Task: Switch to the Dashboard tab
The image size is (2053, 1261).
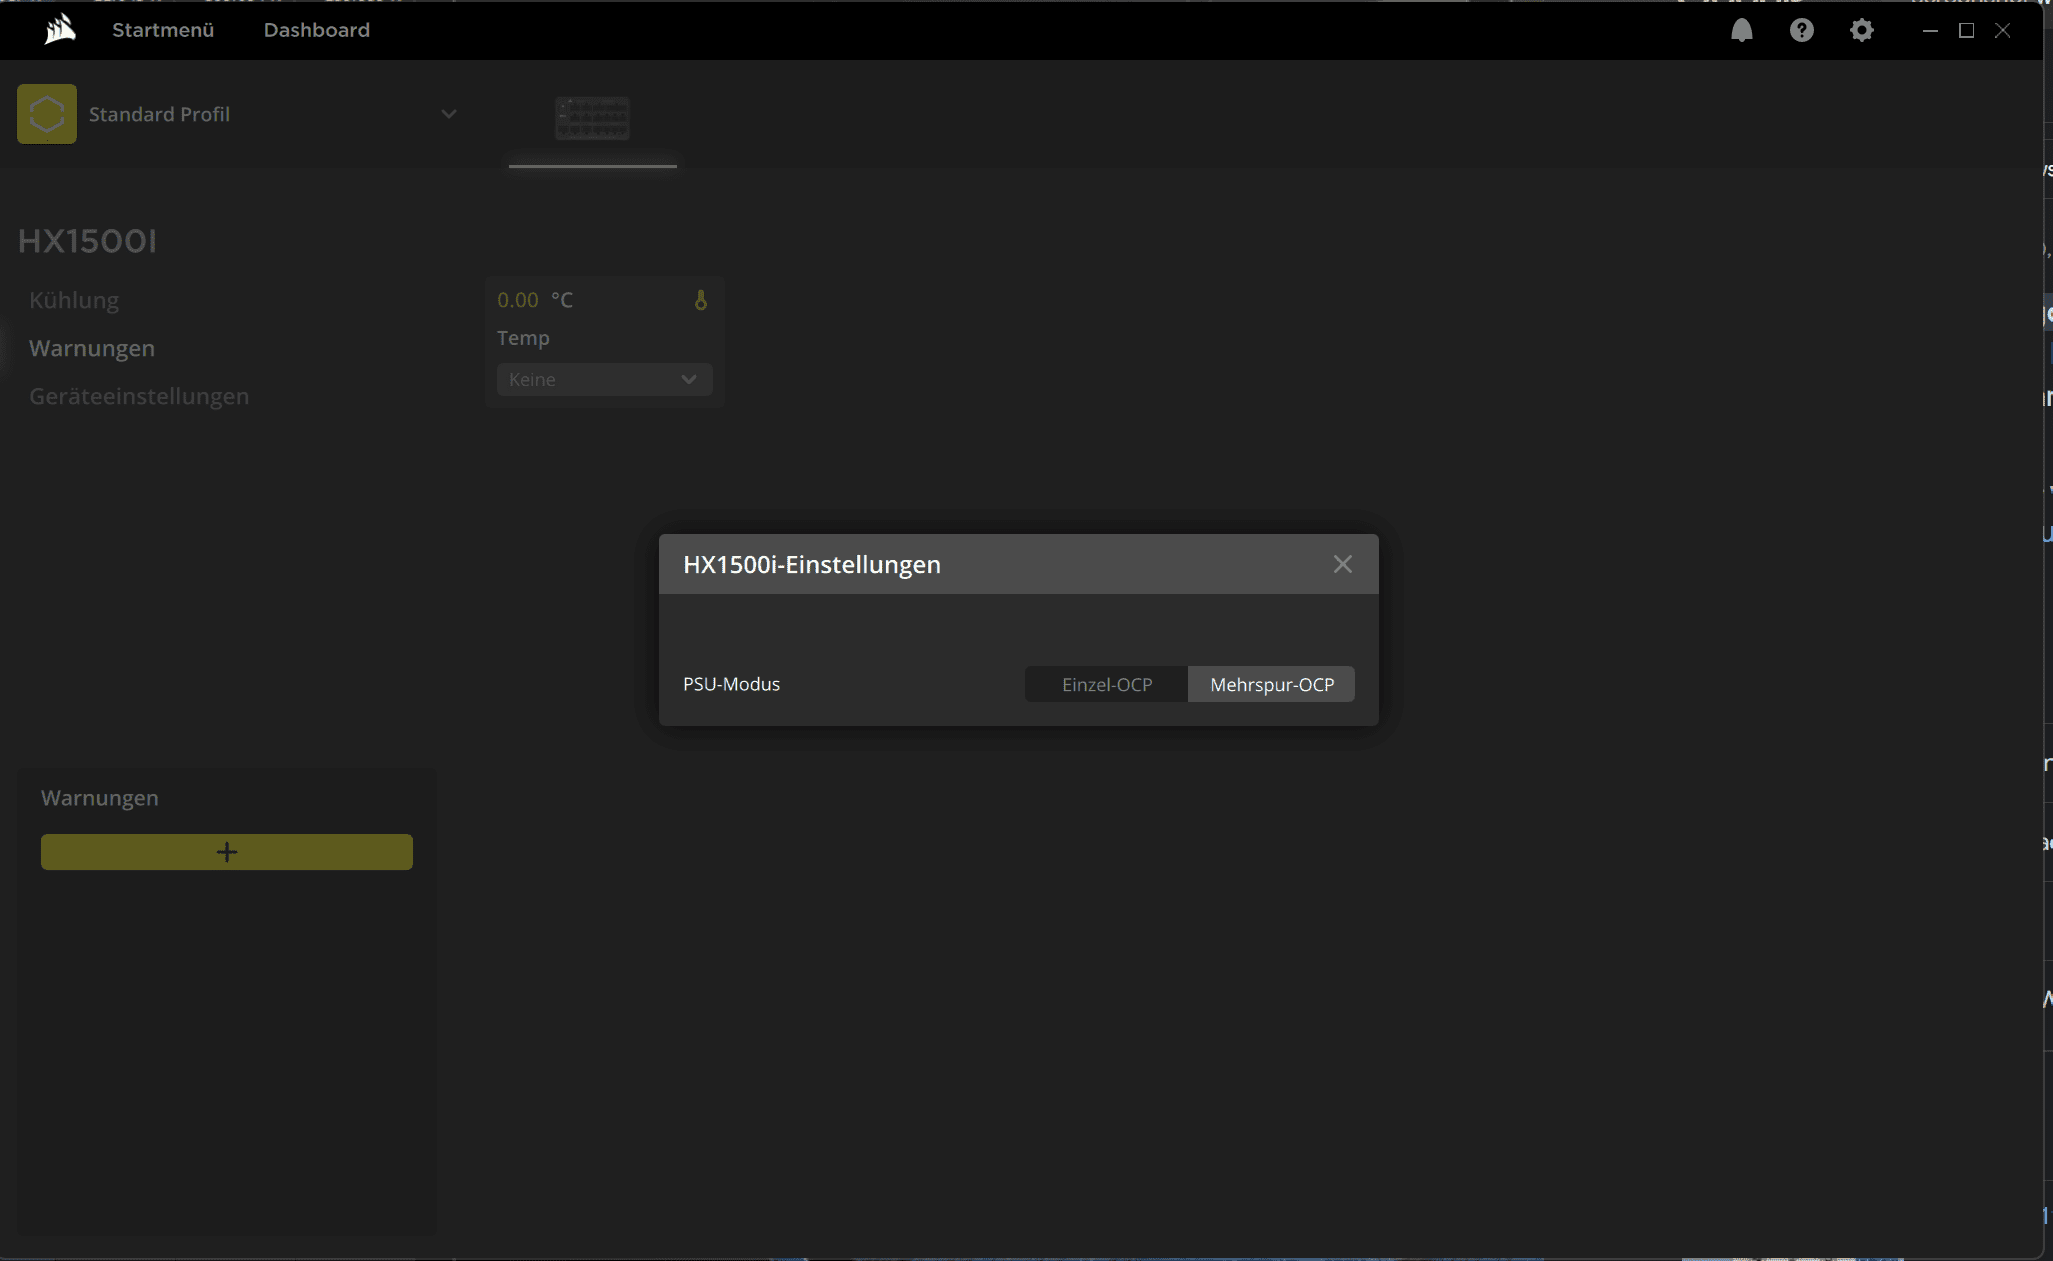Action: pos(316,30)
